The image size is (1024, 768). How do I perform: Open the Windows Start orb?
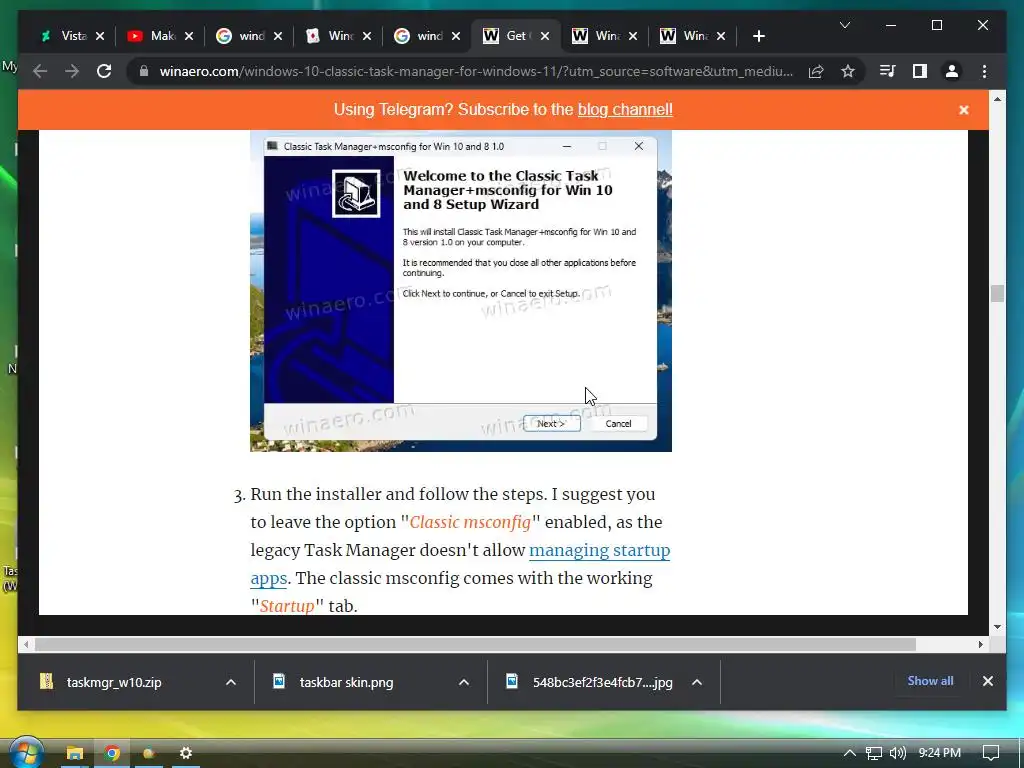(x=25, y=752)
